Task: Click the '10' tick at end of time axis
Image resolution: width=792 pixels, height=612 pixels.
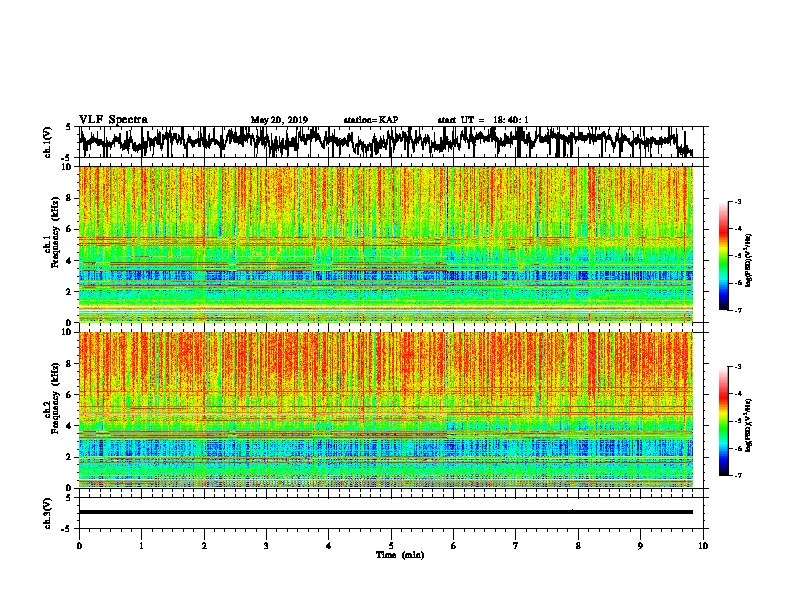Action: point(703,546)
